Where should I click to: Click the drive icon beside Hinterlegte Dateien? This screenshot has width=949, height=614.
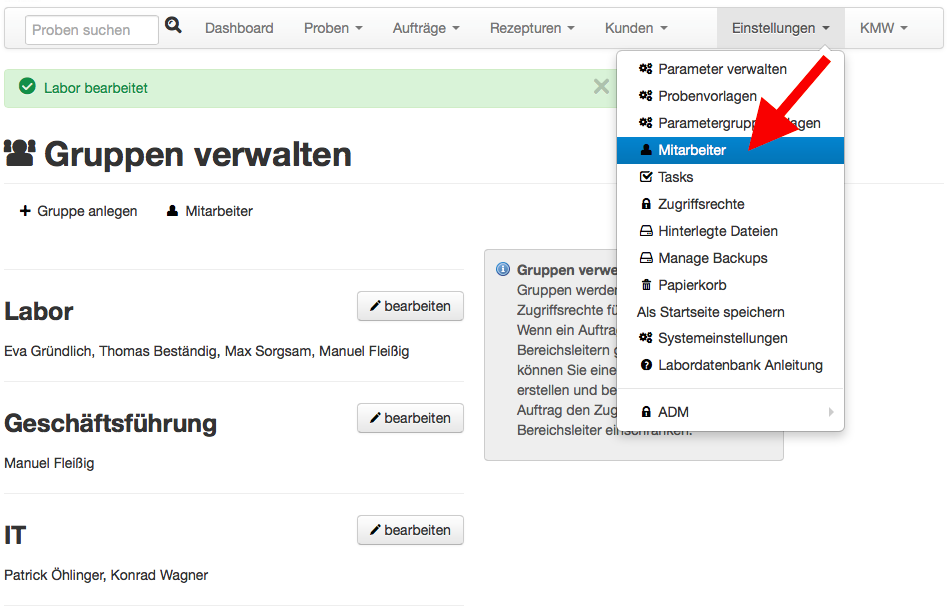point(646,231)
